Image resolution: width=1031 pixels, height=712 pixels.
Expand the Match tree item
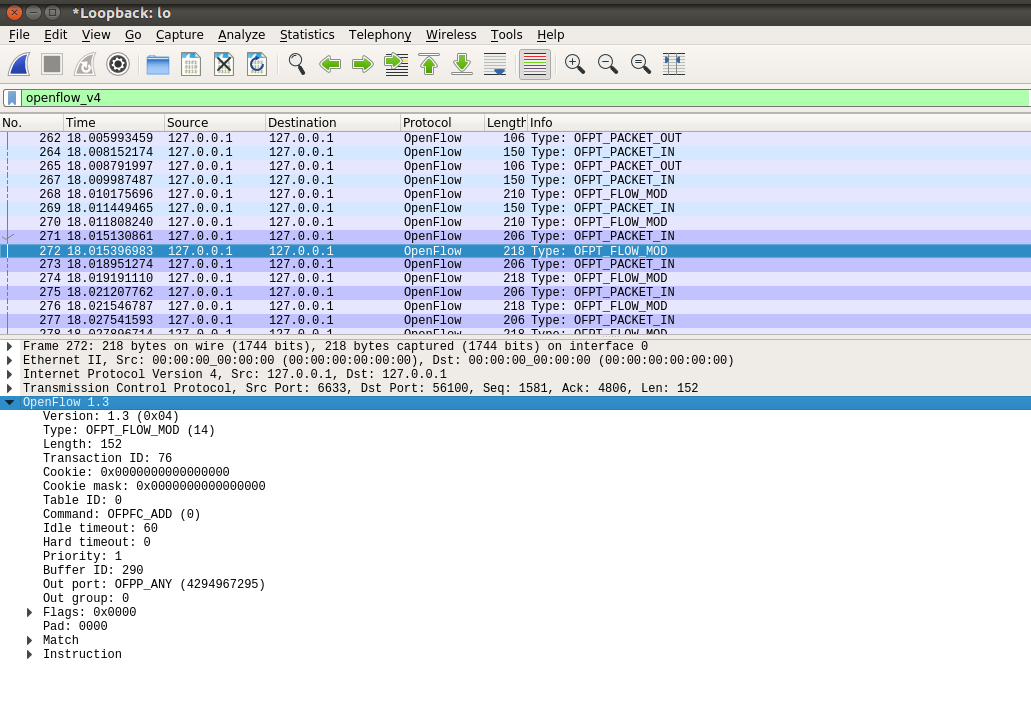[x=30, y=641]
